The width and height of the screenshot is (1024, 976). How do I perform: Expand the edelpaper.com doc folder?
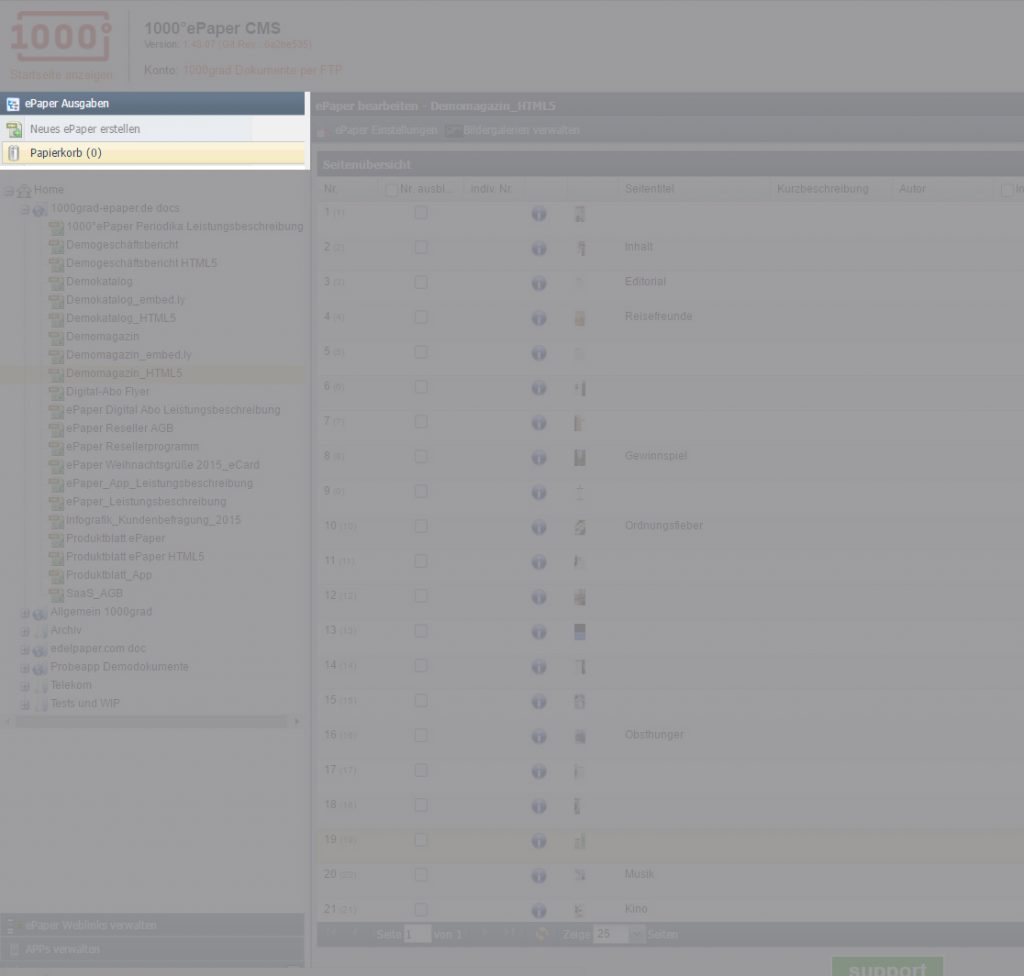25,650
